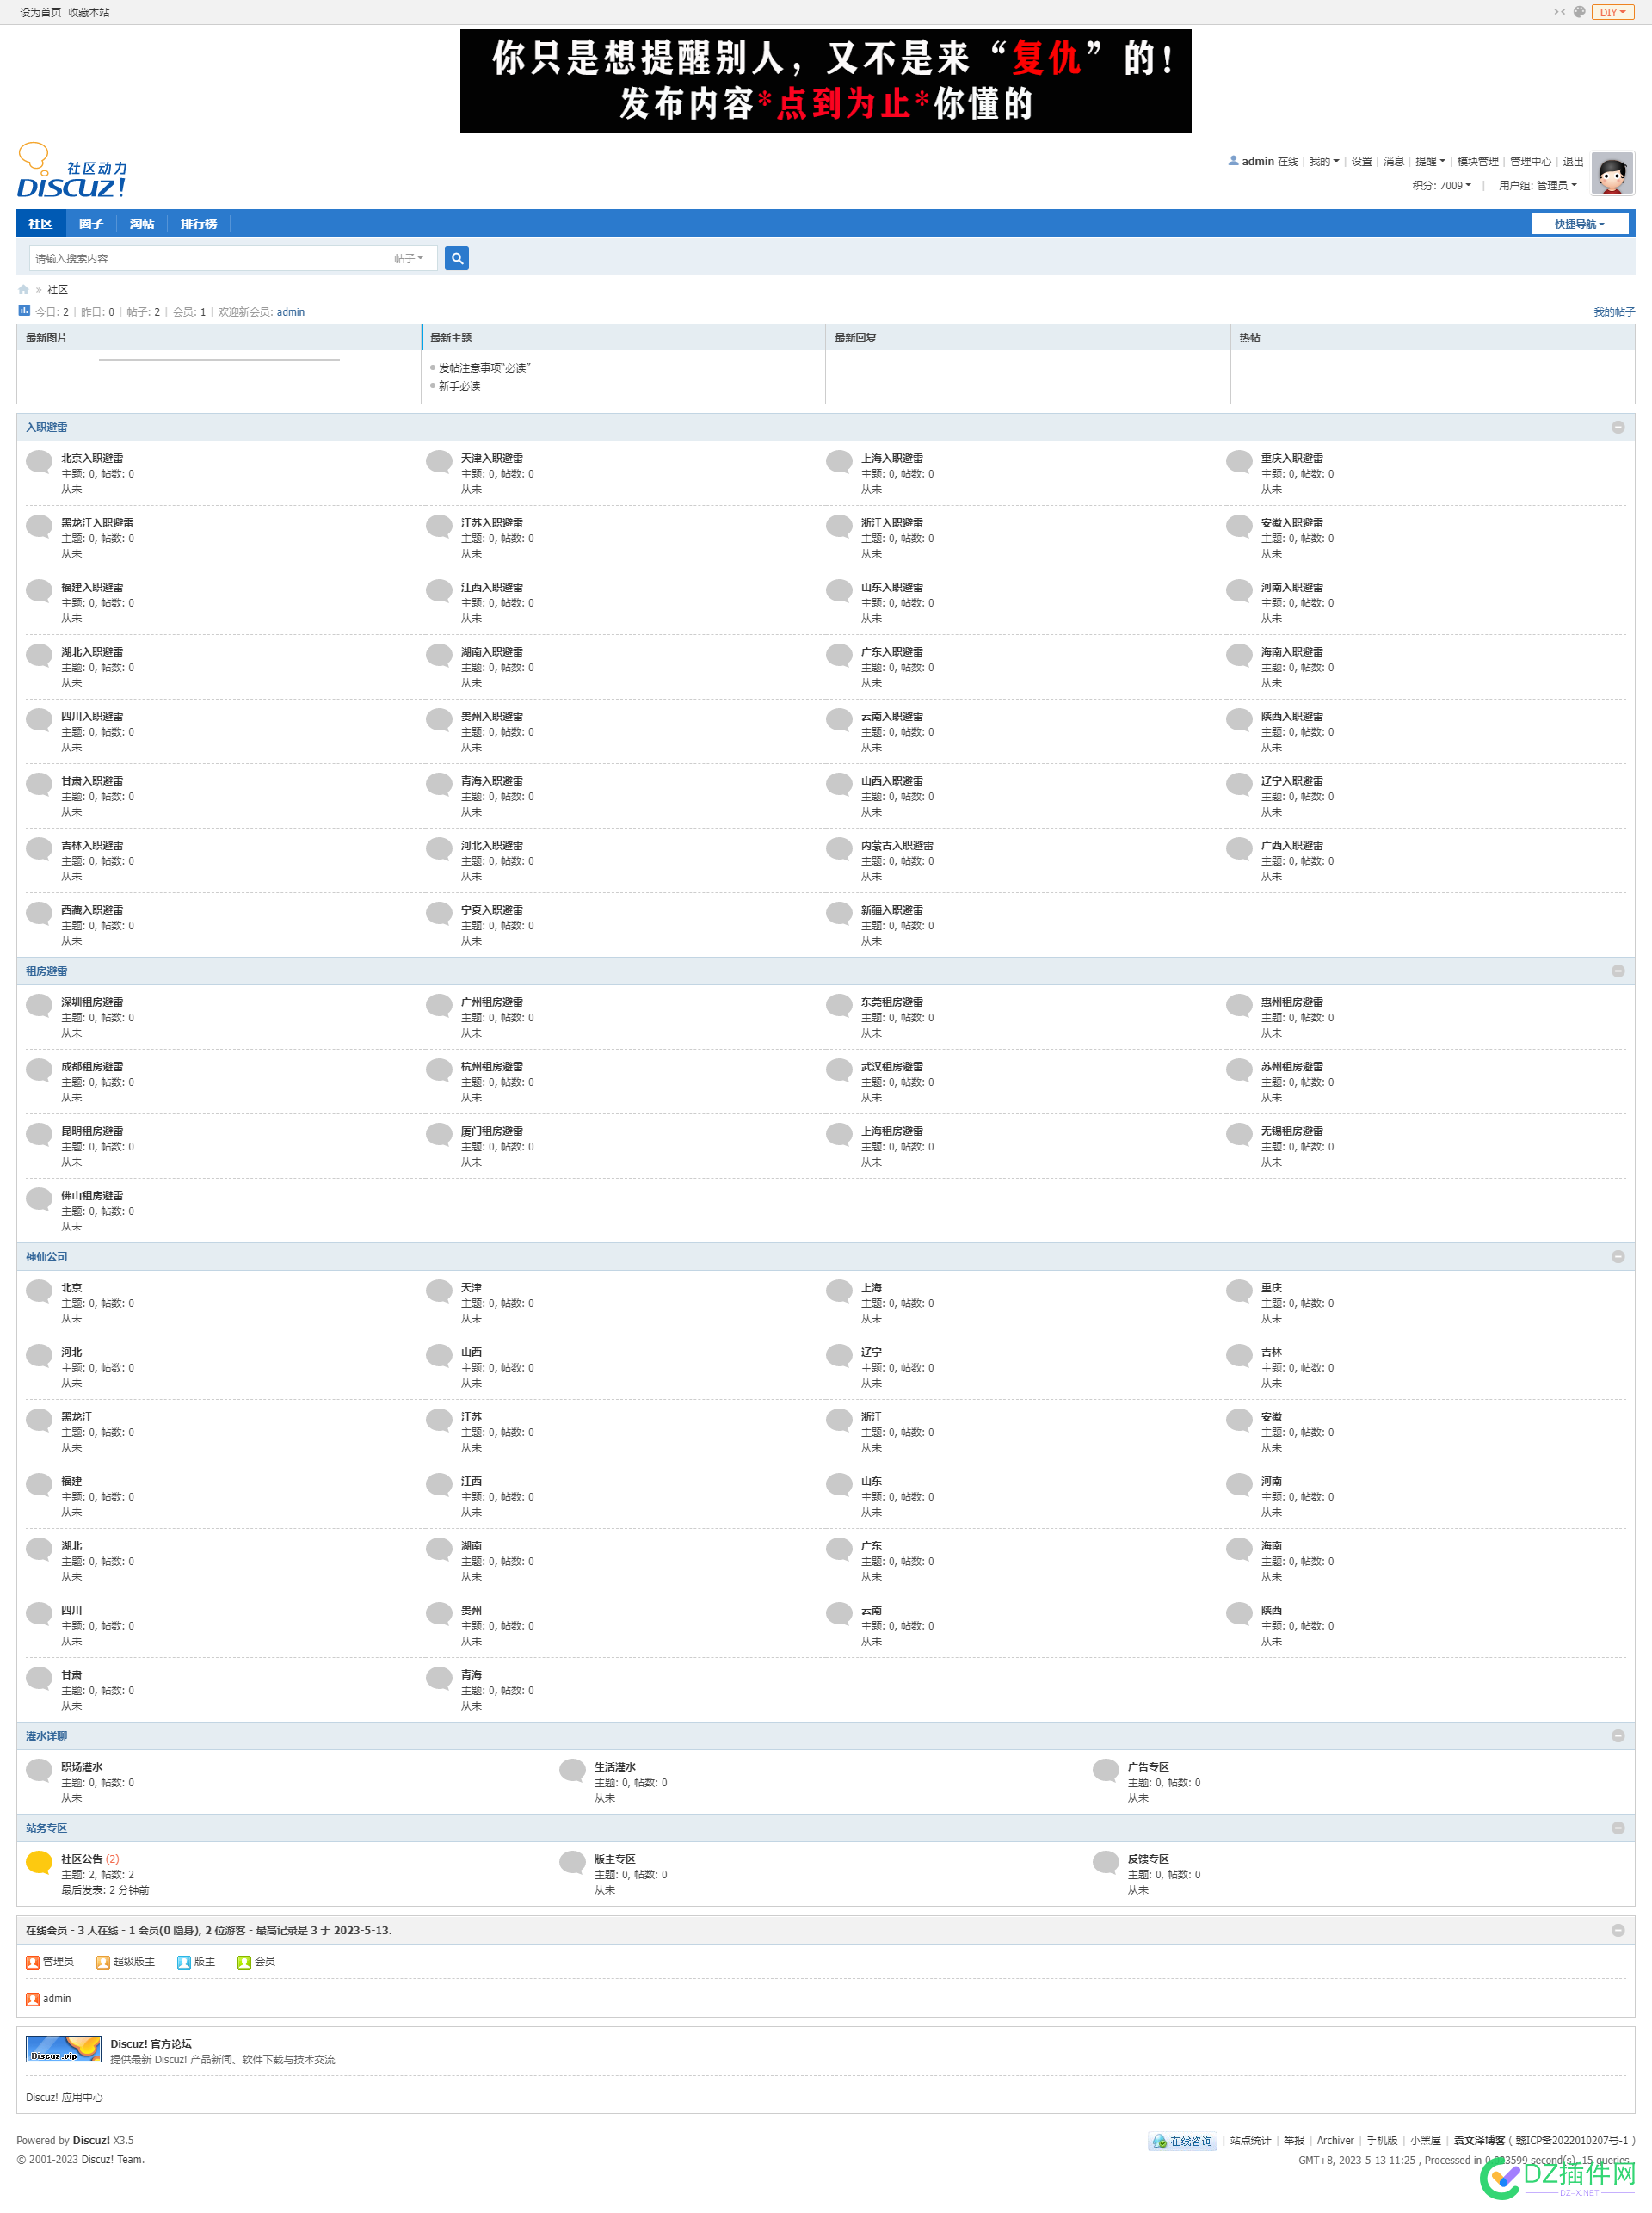Collapse the 在线会员 section
1652x2213 pixels.
pos(1618,1930)
